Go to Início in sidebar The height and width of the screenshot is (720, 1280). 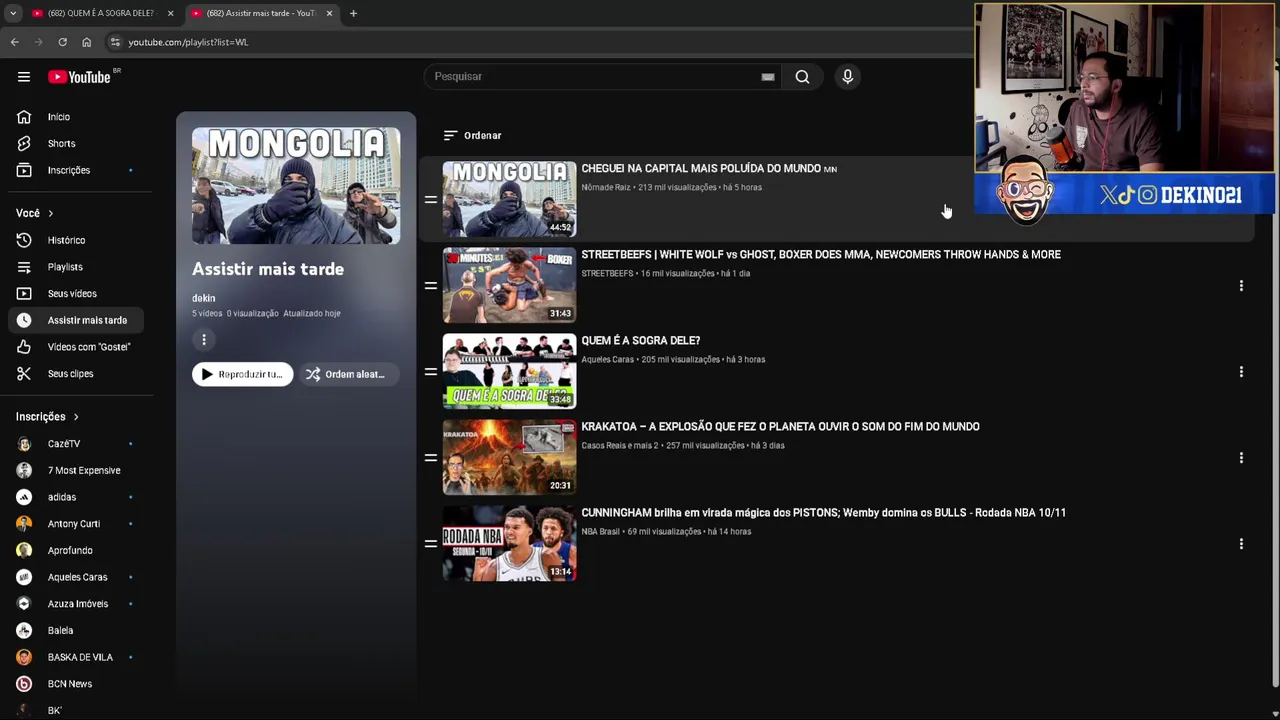pyautogui.click(x=78, y=117)
